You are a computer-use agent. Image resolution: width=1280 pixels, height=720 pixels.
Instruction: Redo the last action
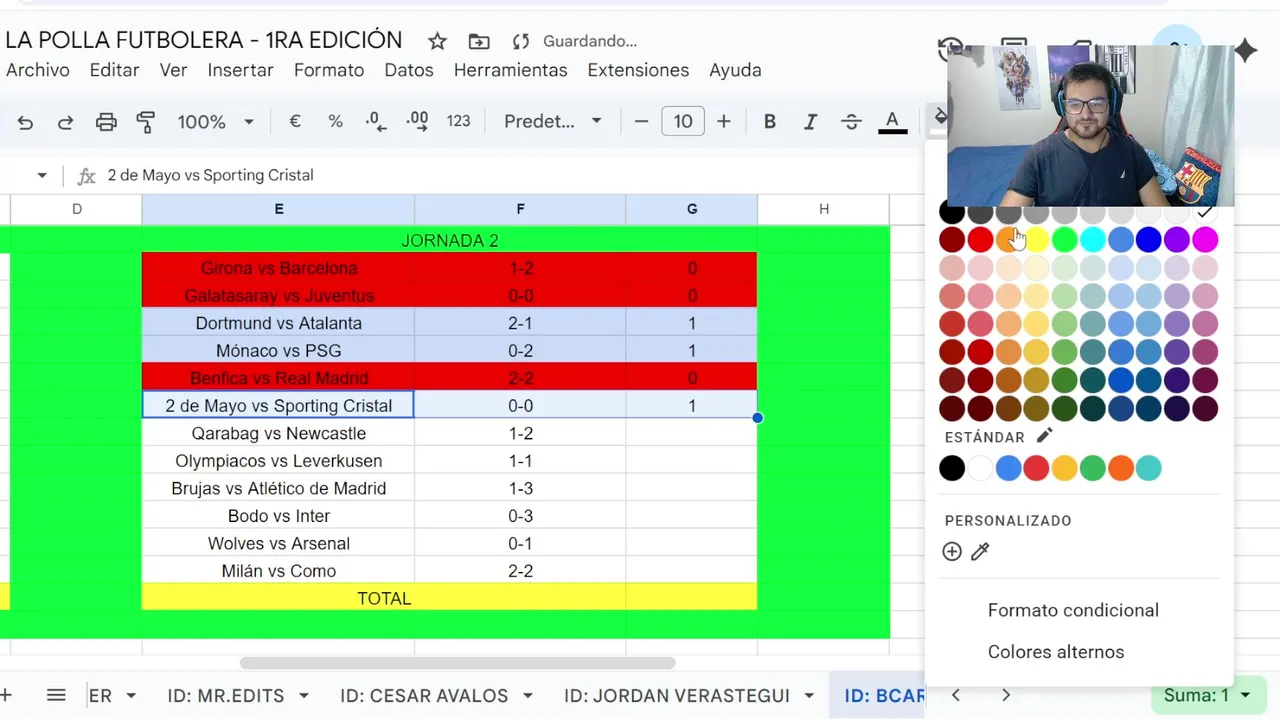[x=65, y=122]
